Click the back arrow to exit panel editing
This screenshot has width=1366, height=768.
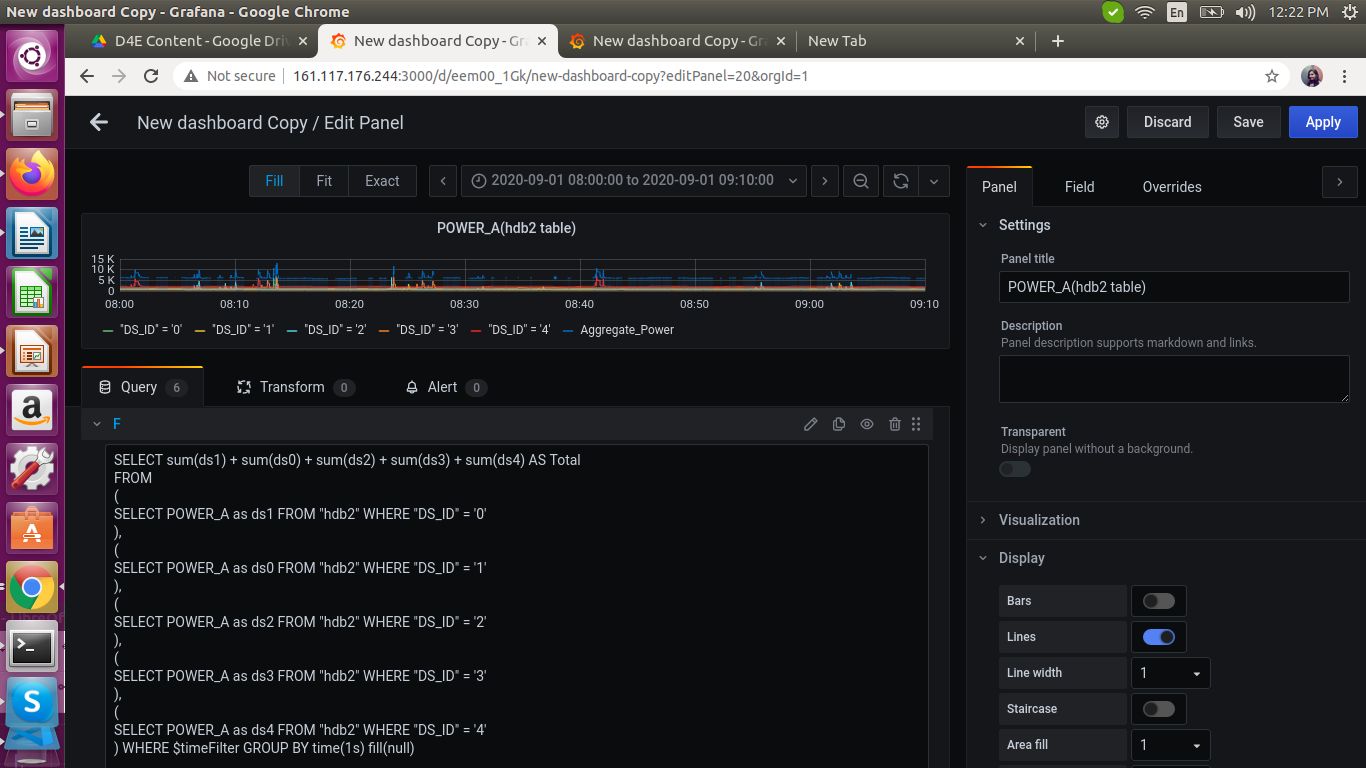[98, 122]
